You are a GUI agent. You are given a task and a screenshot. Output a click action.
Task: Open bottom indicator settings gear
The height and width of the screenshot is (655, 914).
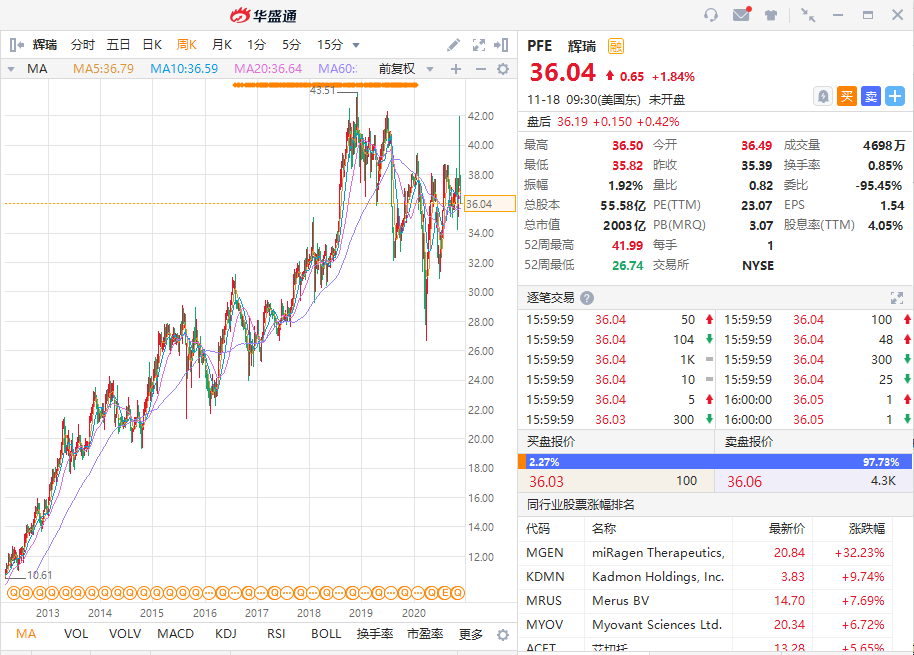click(502, 635)
